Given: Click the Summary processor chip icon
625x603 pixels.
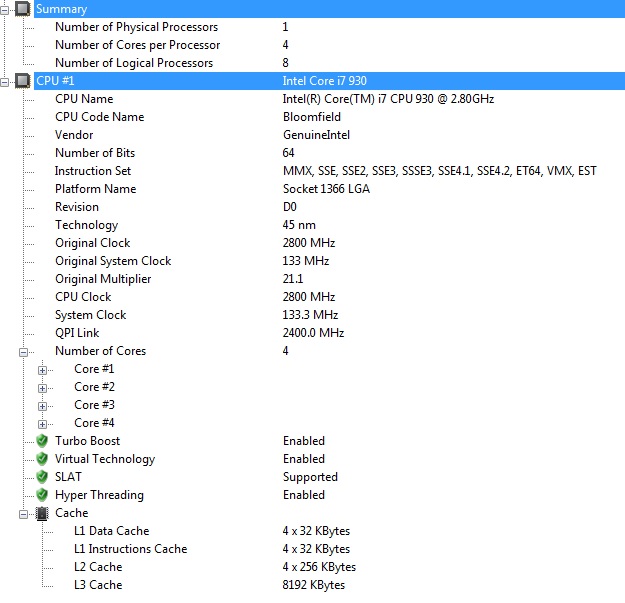Looking at the screenshot, I should click(23, 9).
